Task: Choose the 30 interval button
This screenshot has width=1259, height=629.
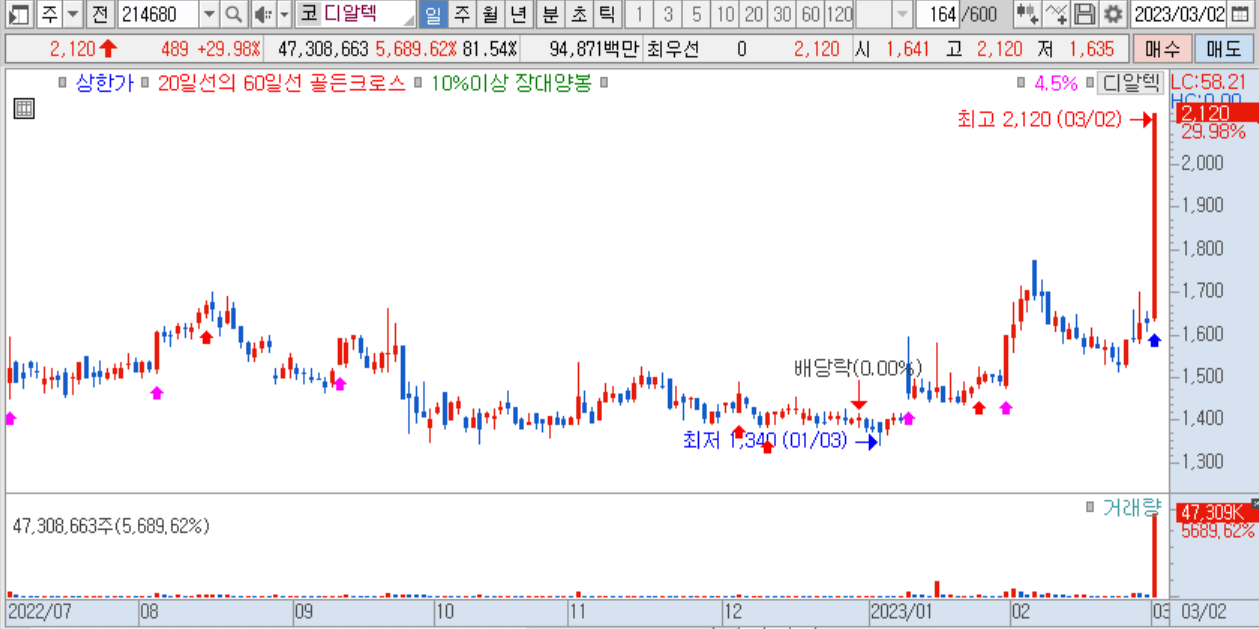Action: pyautogui.click(x=783, y=14)
